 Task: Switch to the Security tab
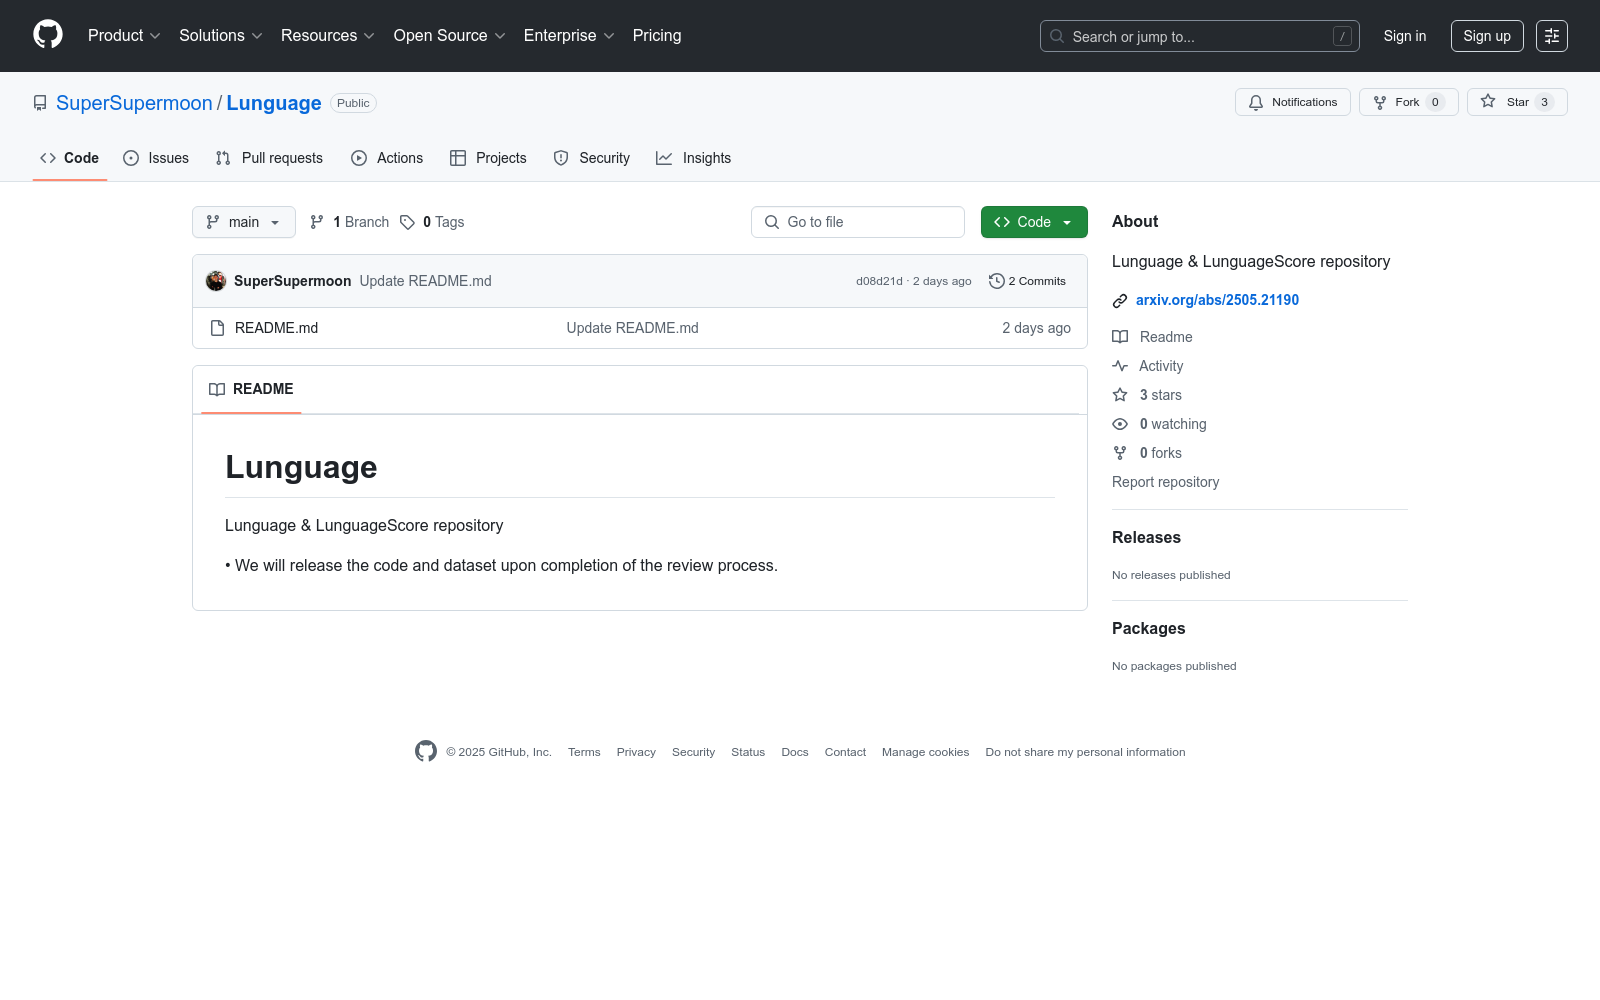click(x=592, y=158)
